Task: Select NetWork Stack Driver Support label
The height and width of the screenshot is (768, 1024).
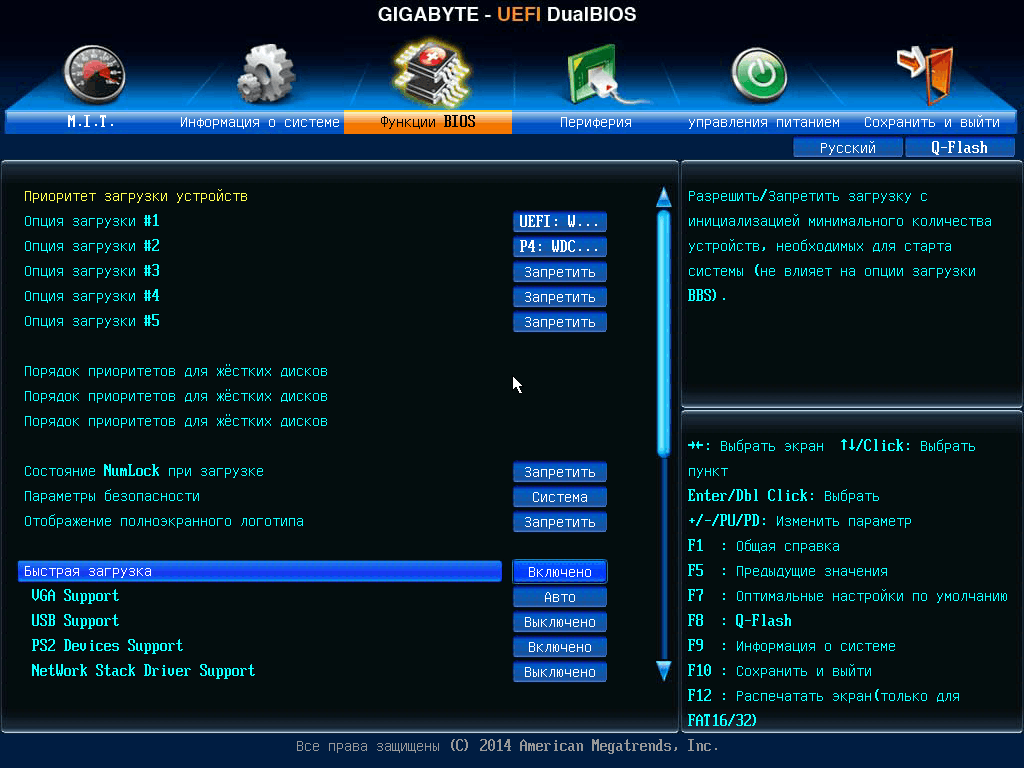Action: (143, 671)
